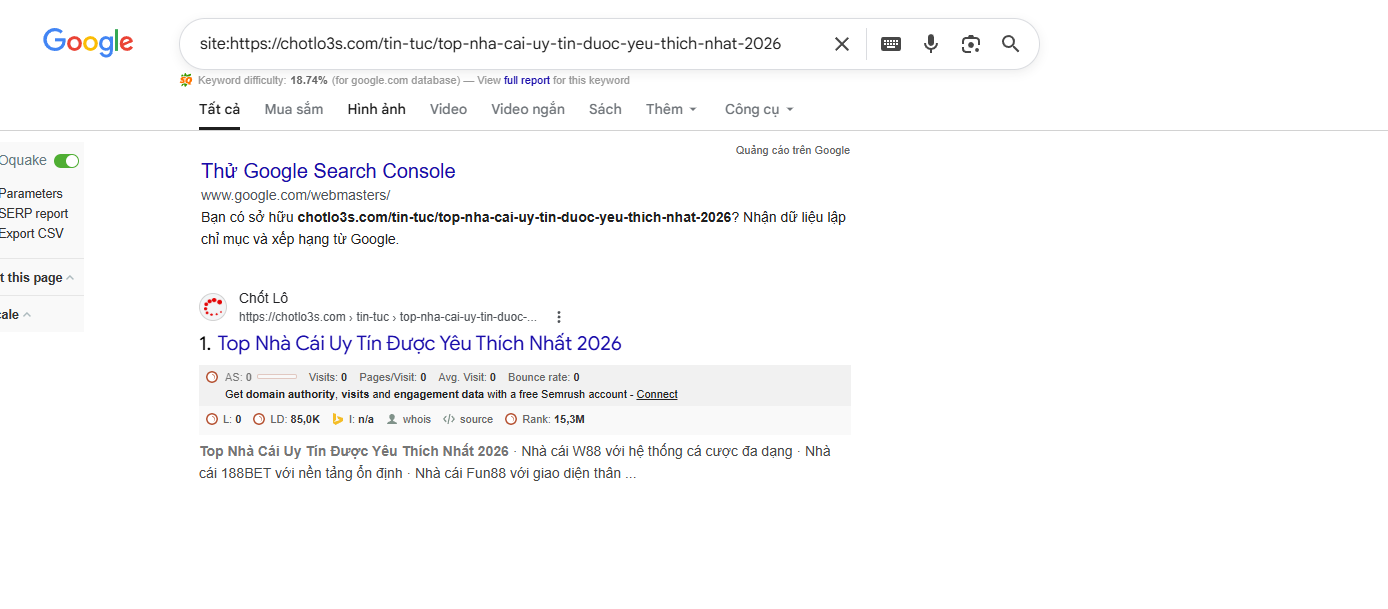Open the whois link

[417, 419]
